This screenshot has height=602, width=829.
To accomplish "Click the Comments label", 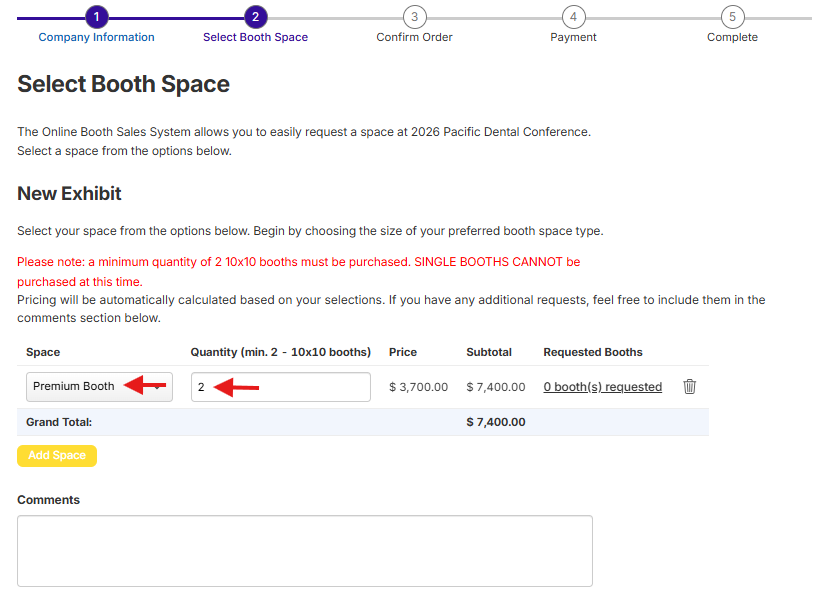I will [49, 500].
